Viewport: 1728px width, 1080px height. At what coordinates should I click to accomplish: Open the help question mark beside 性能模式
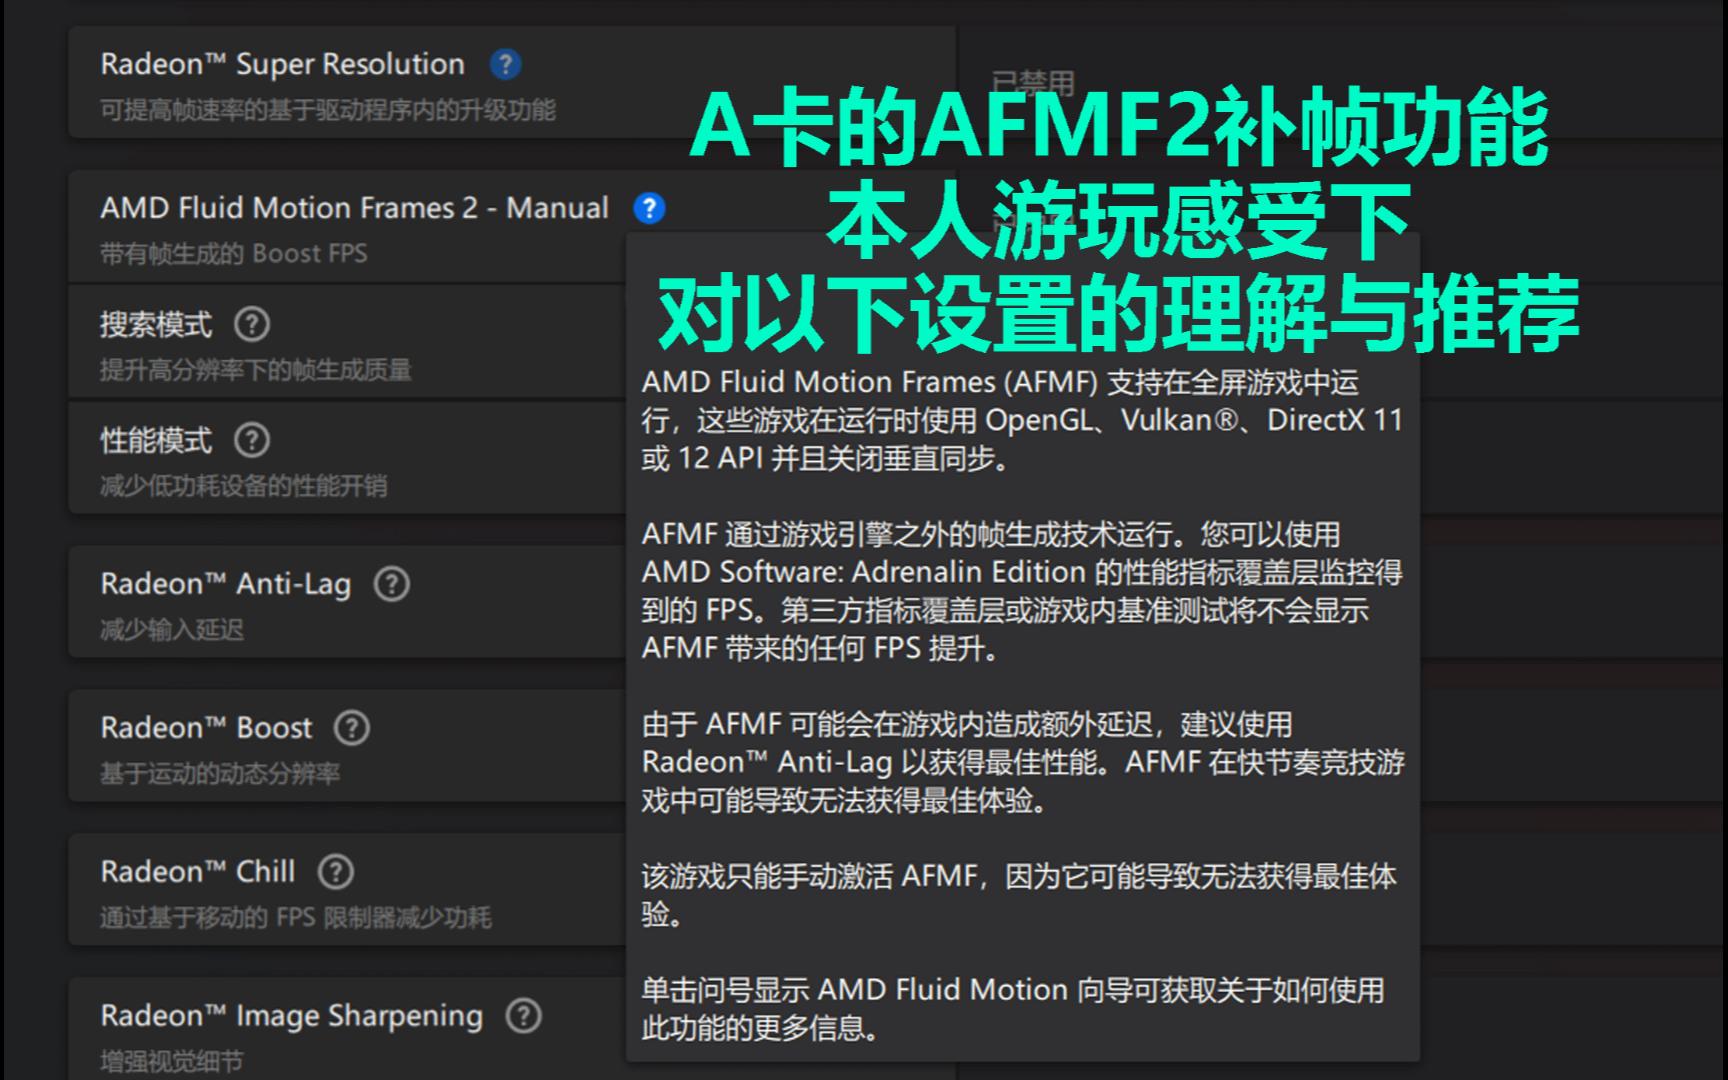pyautogui.click(x=252, y=440)
